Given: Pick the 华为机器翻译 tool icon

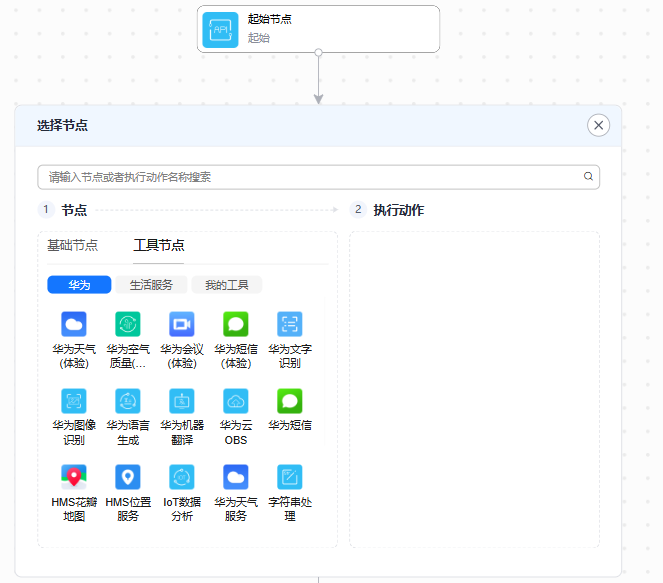Looking at the screenshot, I should (x=182, y=401).
